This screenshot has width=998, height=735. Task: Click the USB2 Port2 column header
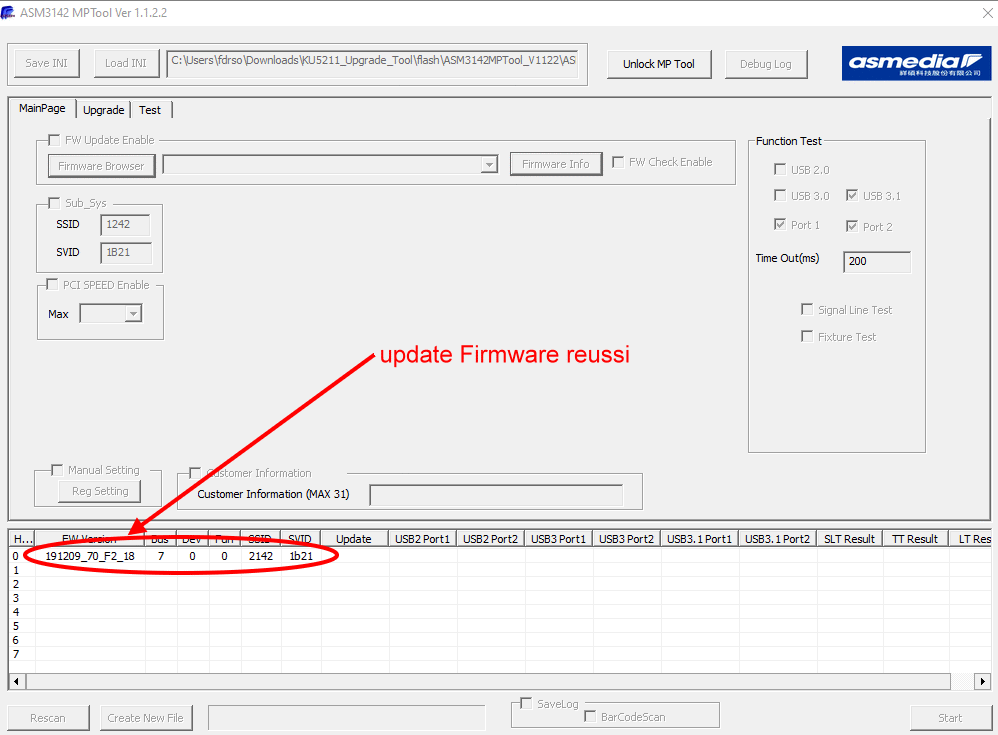490,539
